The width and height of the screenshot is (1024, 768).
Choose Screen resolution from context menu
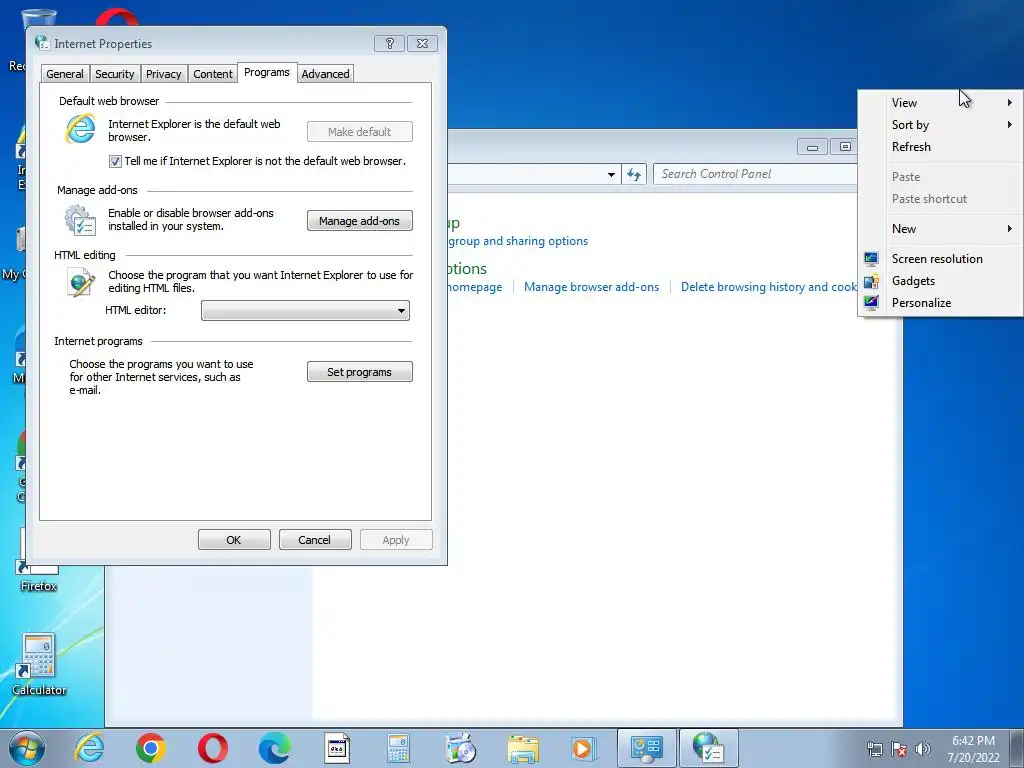[940, 259]
